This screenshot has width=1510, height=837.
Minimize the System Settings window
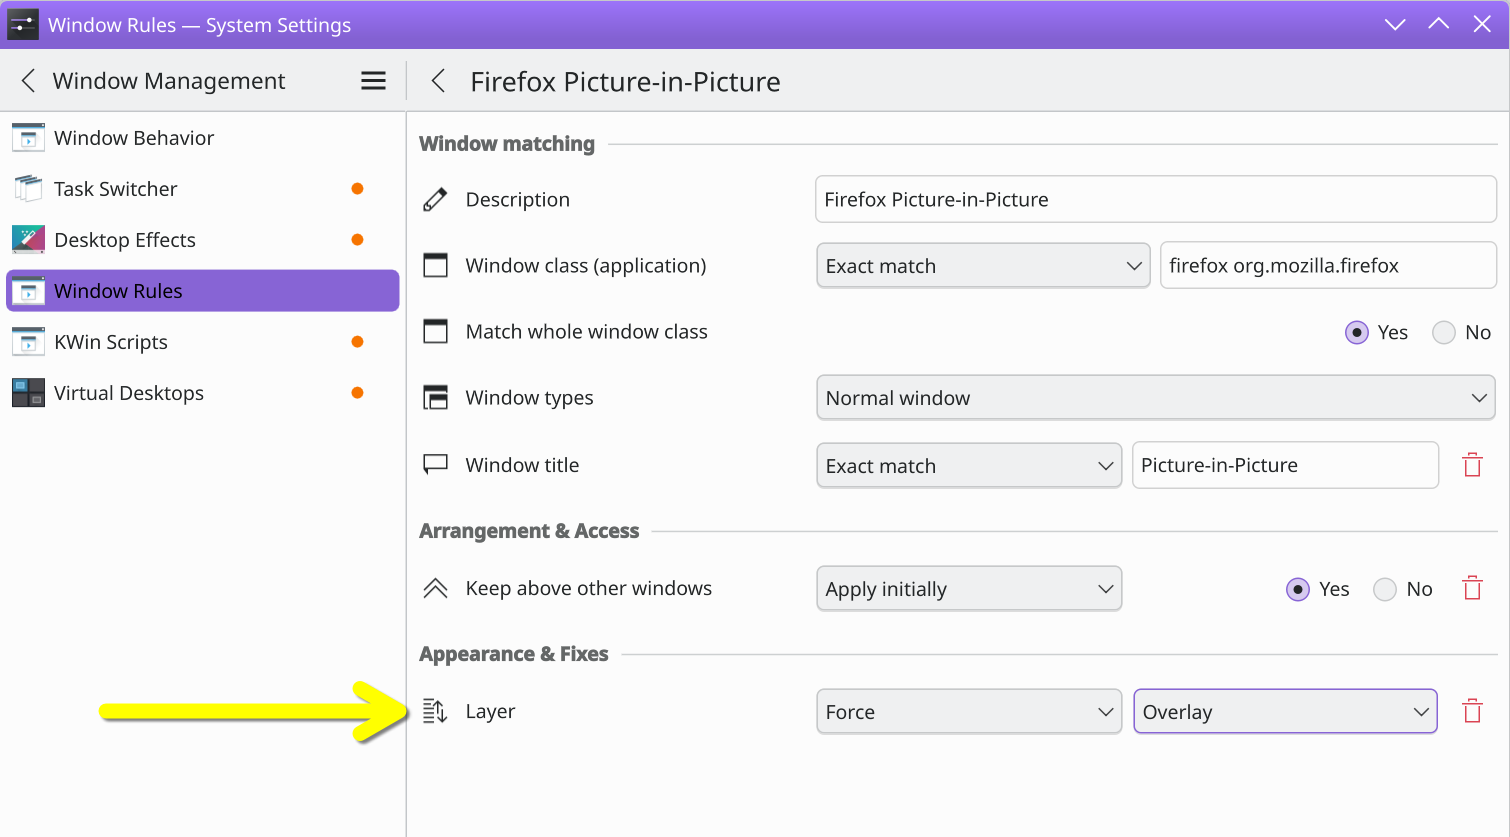pos(1395,24)
